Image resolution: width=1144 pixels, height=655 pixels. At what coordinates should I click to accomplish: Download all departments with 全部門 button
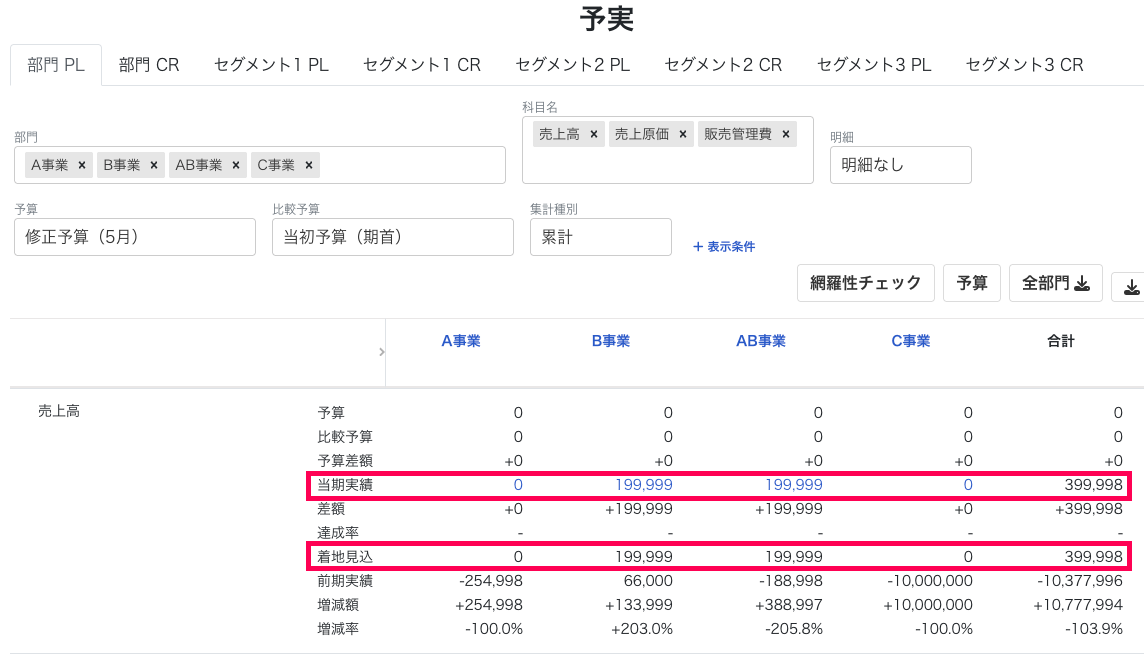tap(1055, 283)
